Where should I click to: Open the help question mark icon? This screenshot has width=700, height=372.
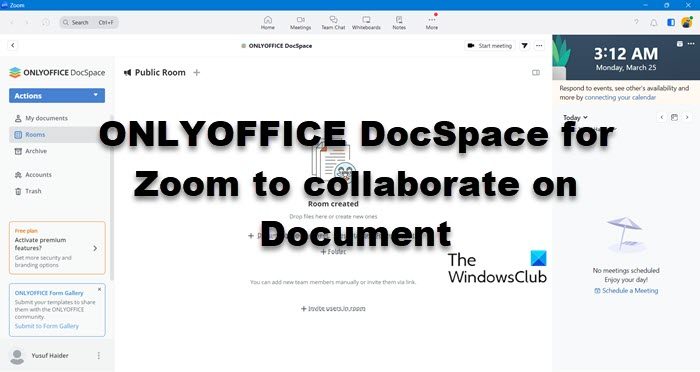(x=637, y=22)
